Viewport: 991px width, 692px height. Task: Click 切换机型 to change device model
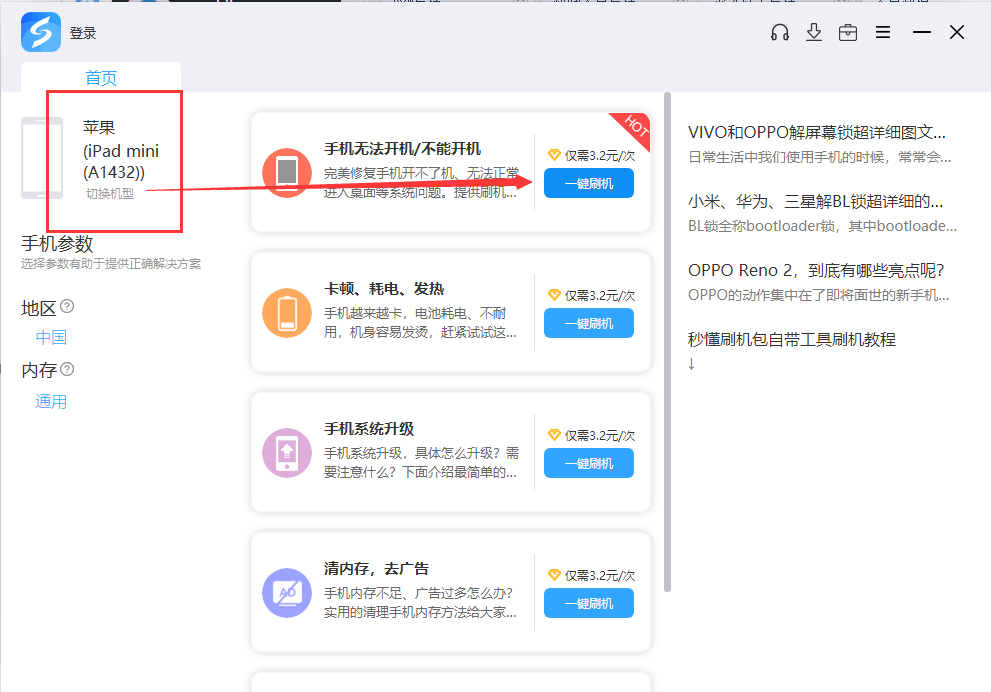pos(110,193)
